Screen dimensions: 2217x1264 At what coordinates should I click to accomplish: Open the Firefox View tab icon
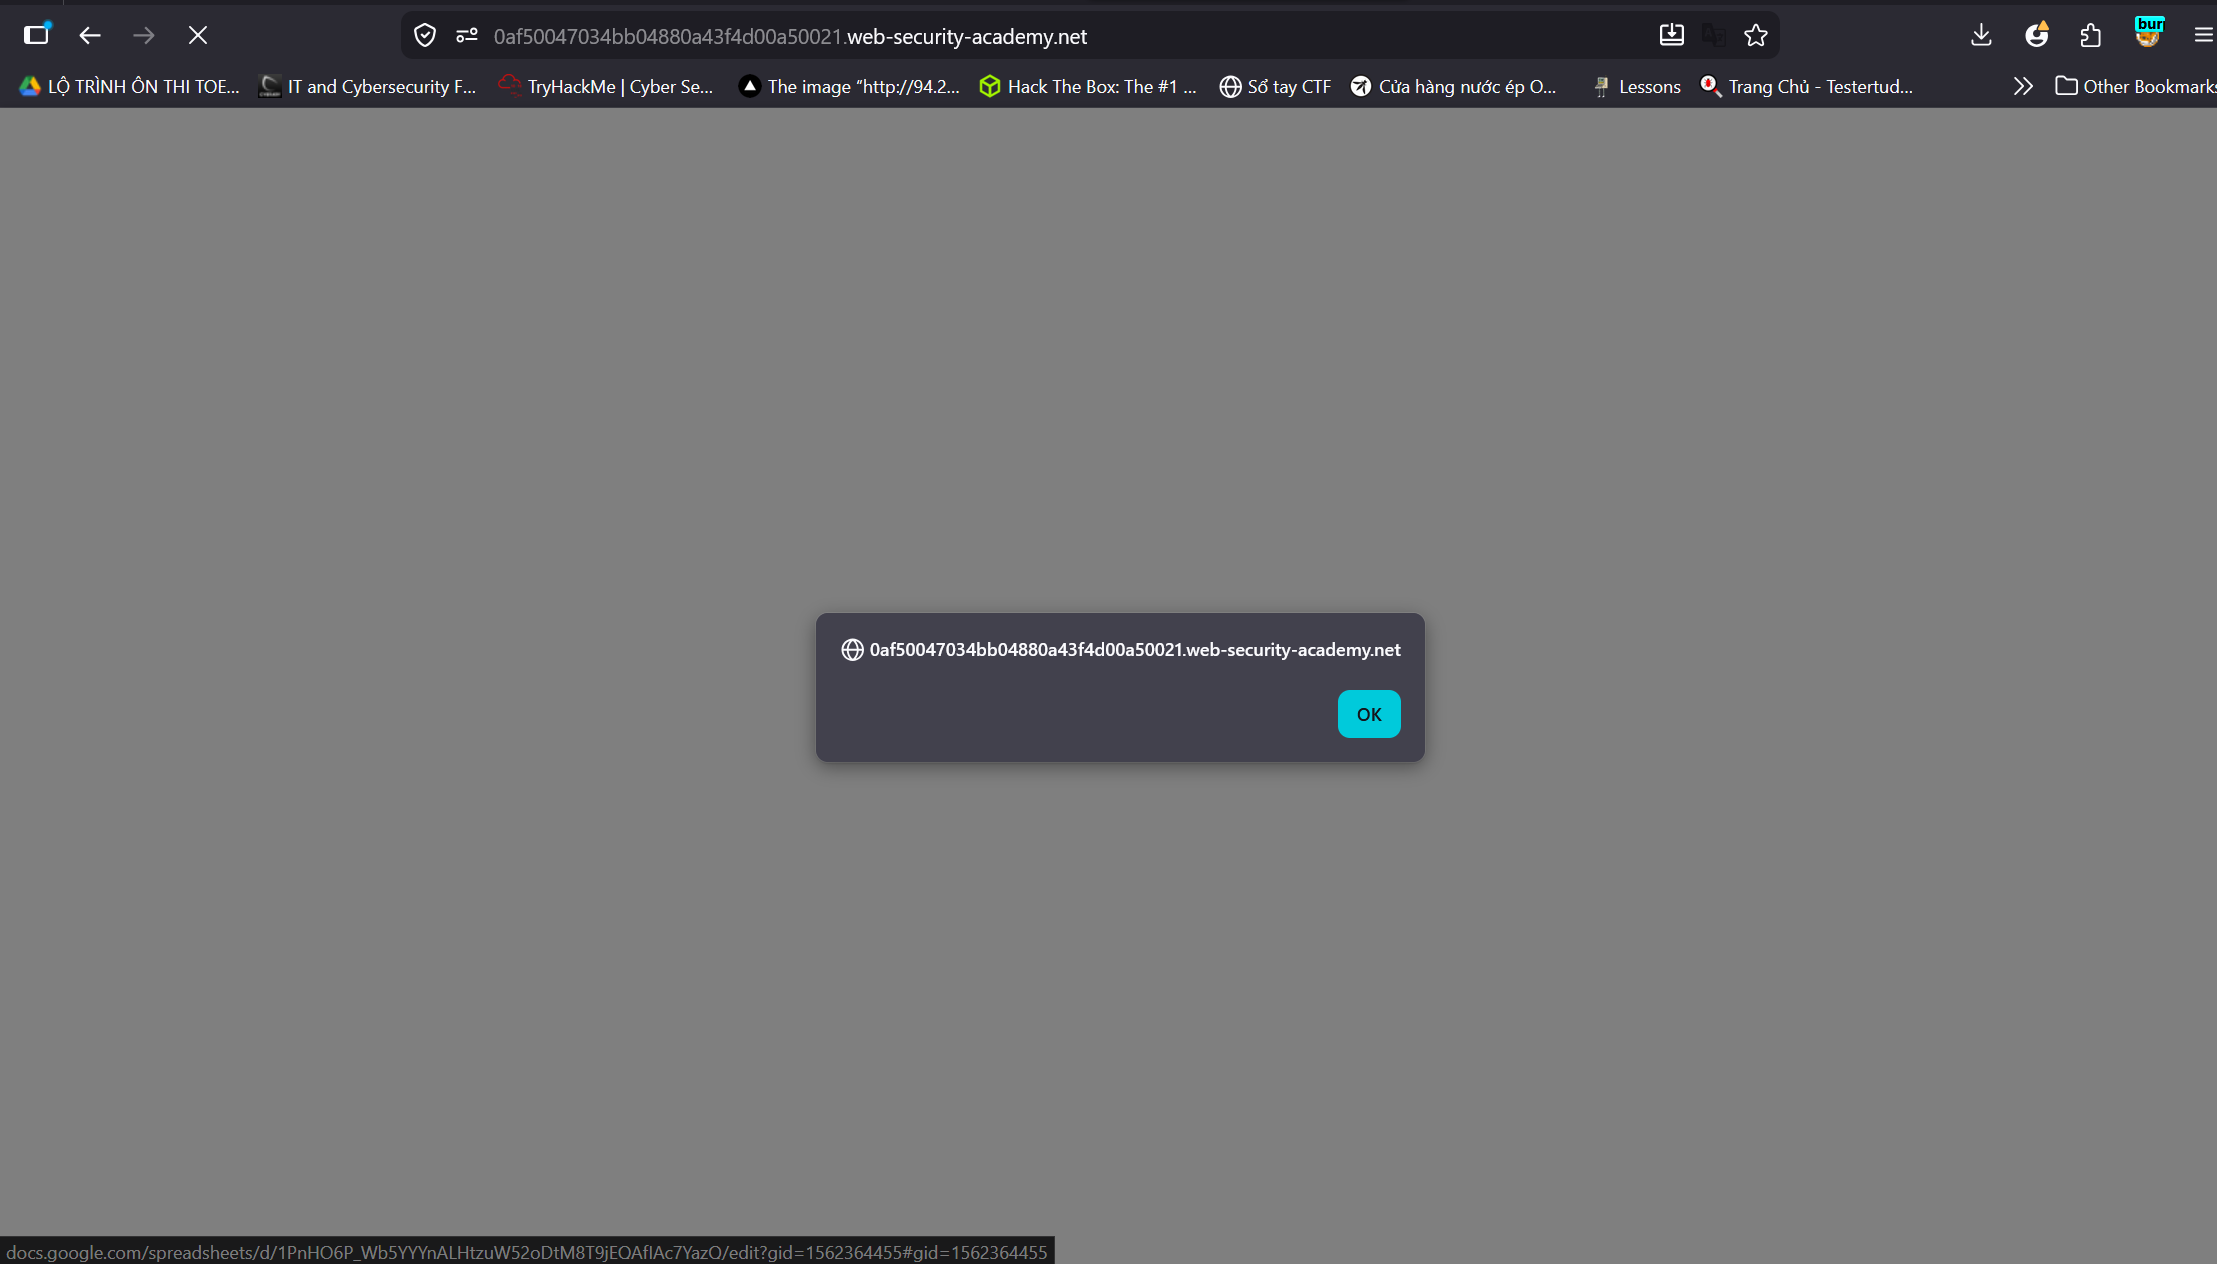tap(37, 35)
